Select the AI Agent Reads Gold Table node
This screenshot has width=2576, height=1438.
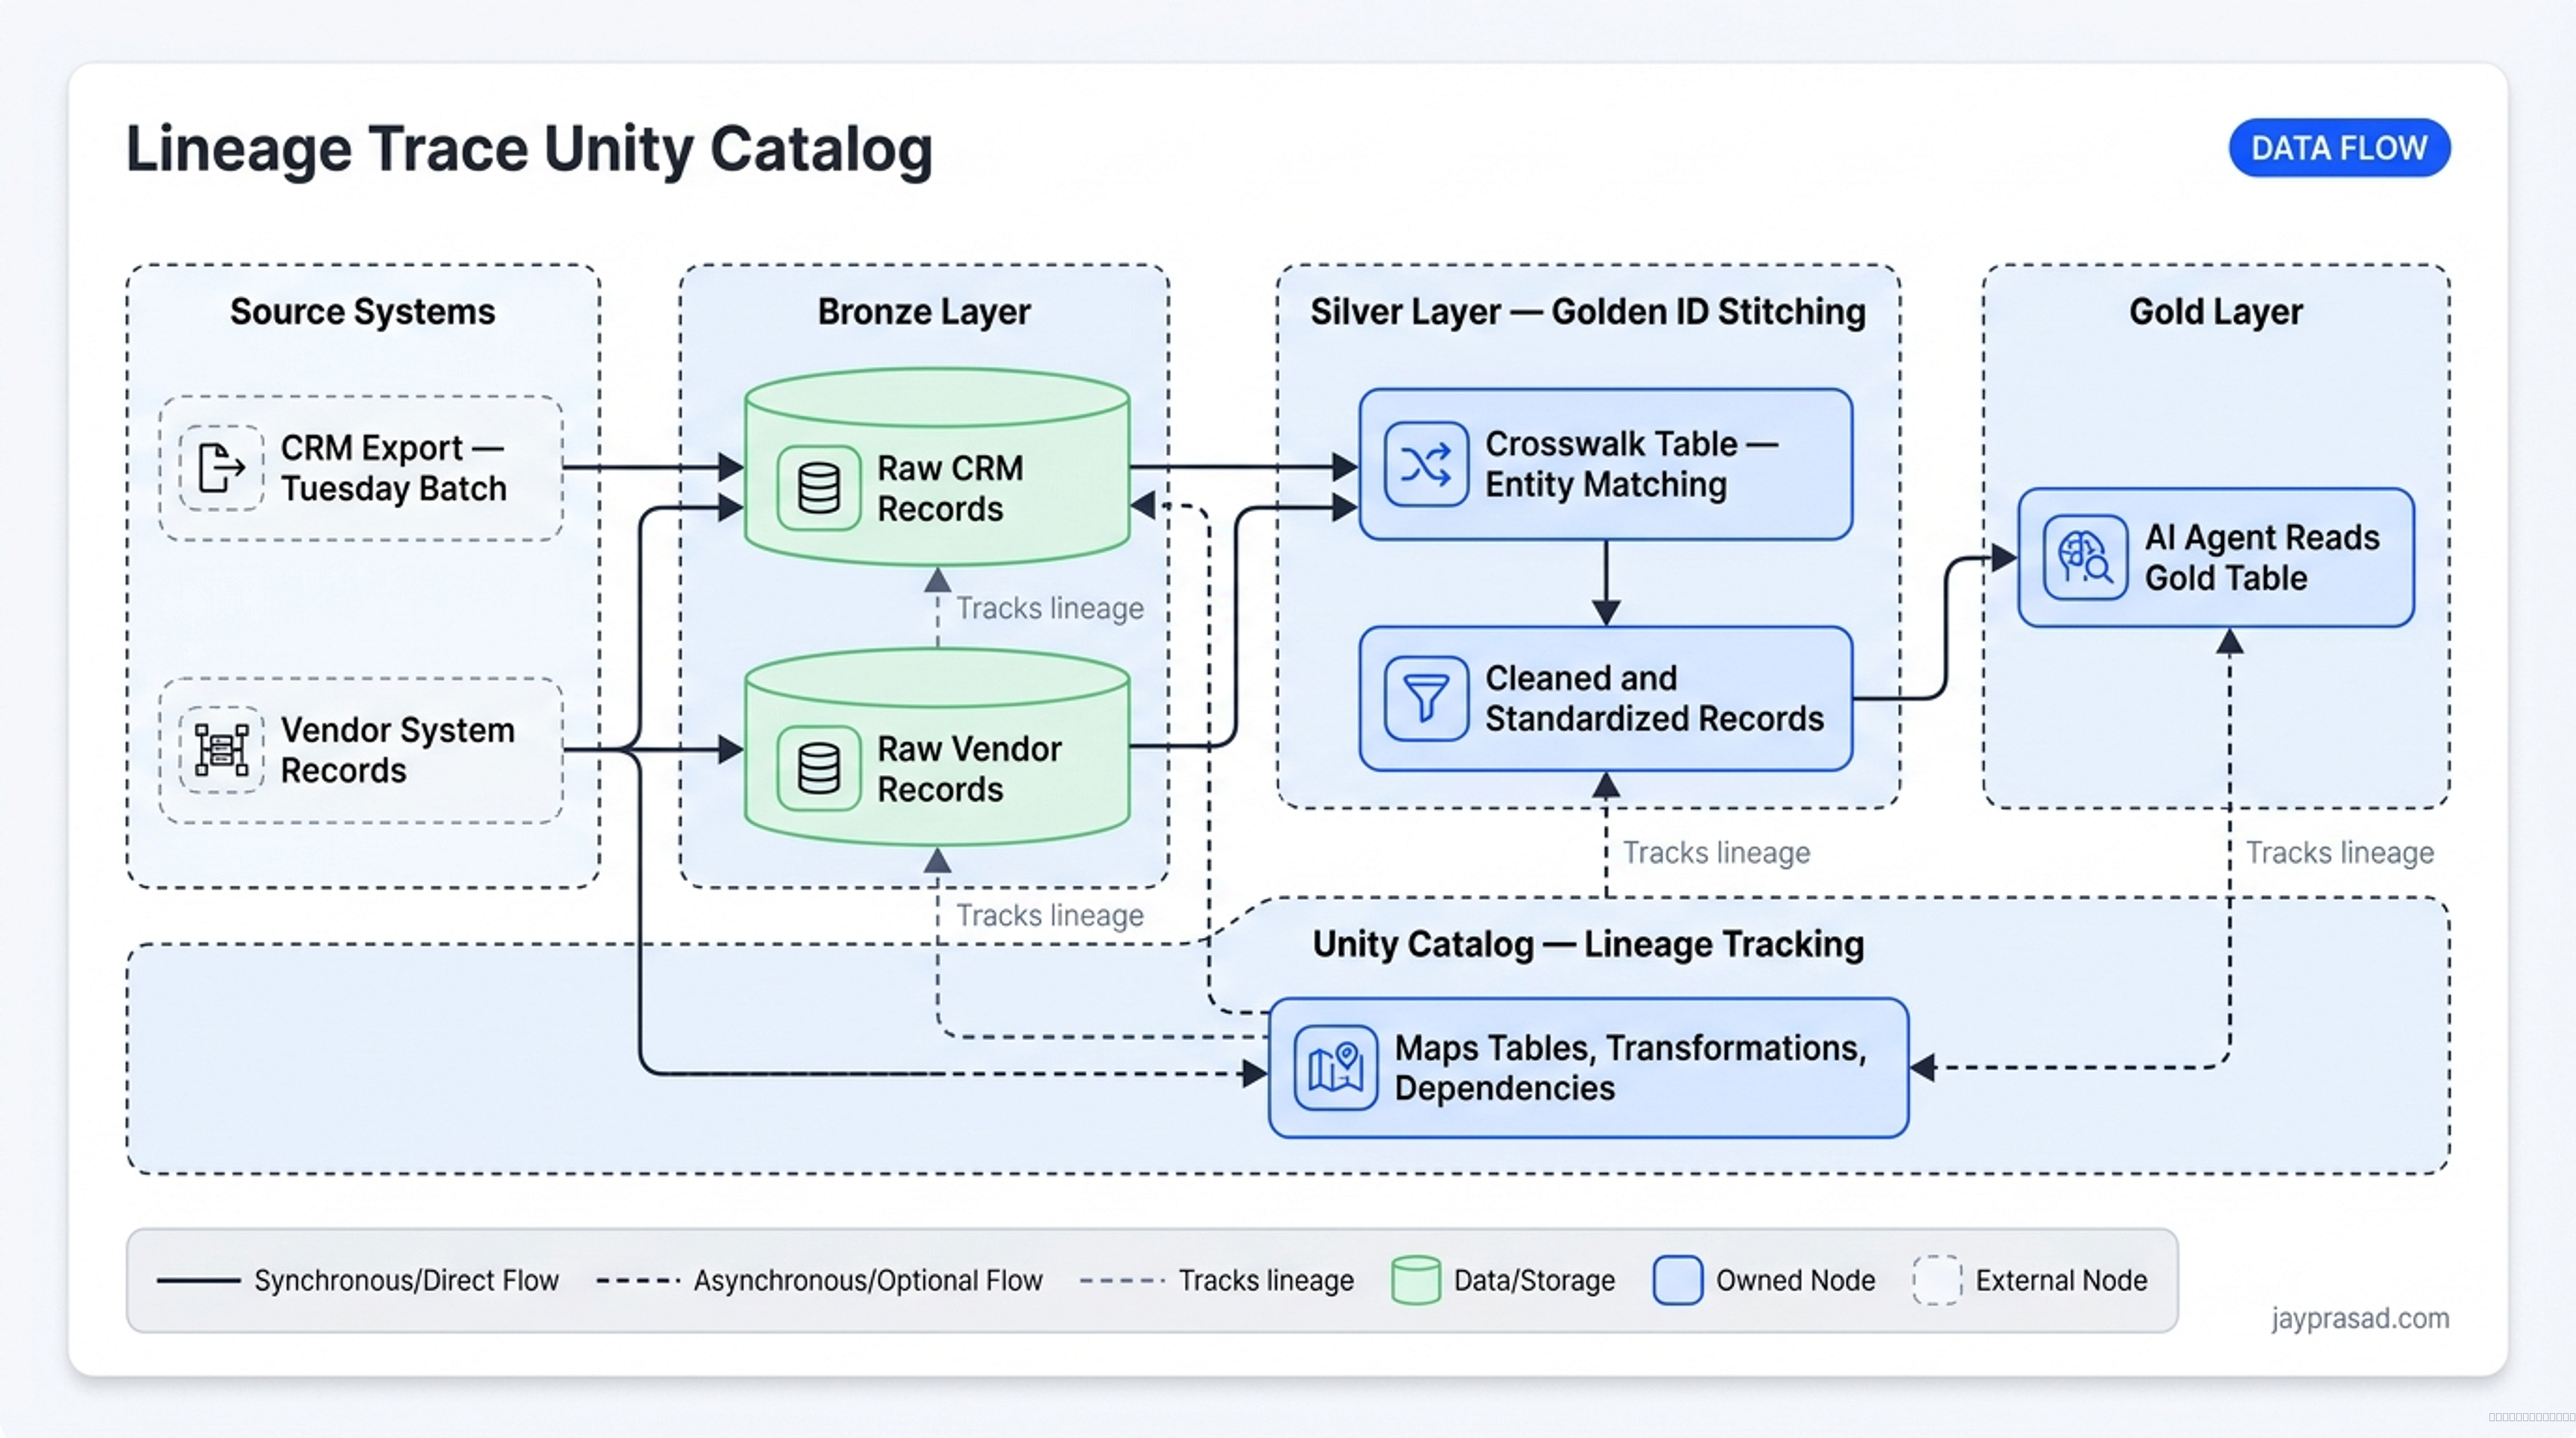2216,558
